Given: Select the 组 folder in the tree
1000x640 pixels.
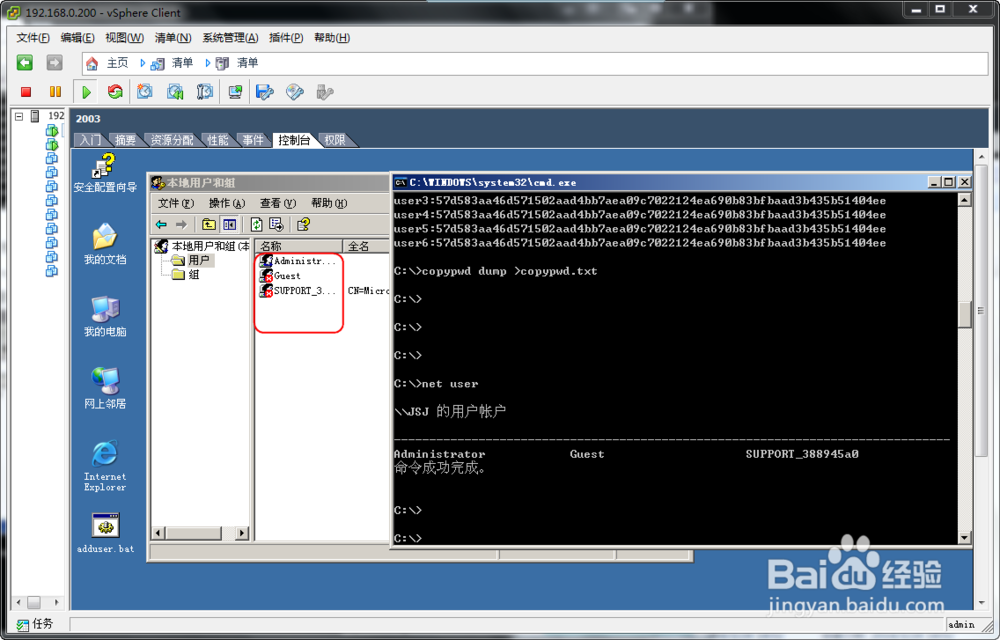Looking at the screenshot, I should coord(186,275).
